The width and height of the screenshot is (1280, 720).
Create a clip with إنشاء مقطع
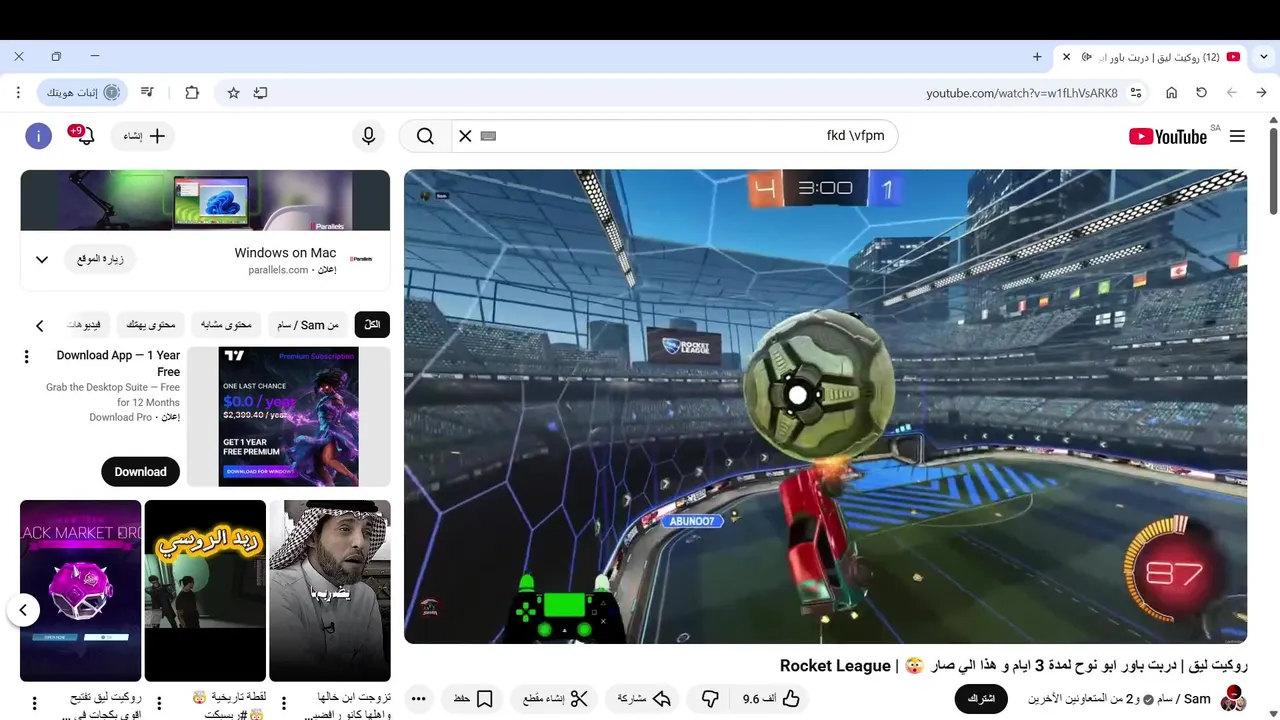pyautogui.click(x=554, y=698)
